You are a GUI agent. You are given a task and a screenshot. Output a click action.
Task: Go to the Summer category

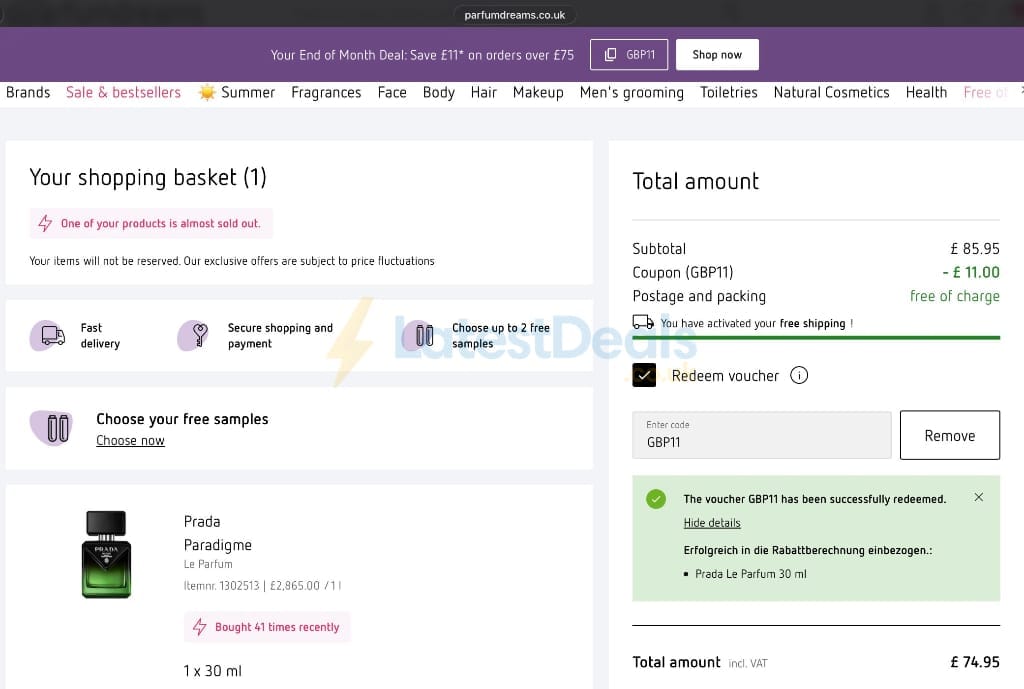coord(248,93)
